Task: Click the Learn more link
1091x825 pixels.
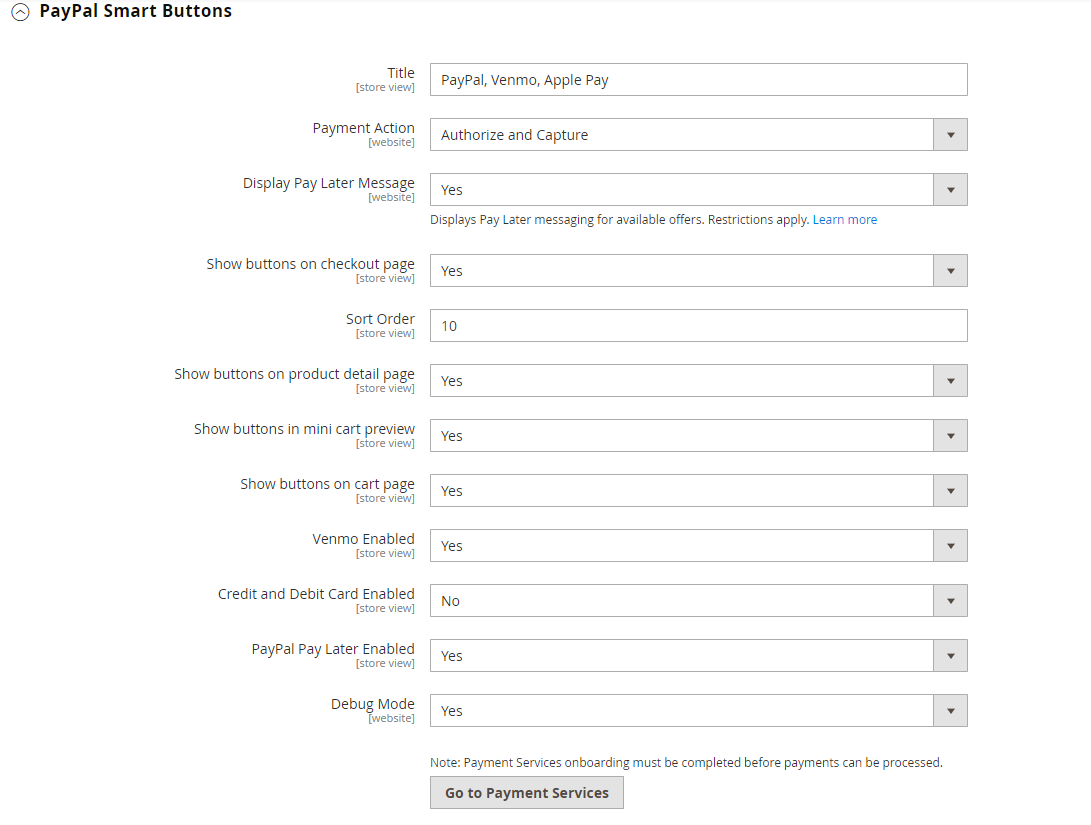Action: pyautogui.click(x=844, y=219)
